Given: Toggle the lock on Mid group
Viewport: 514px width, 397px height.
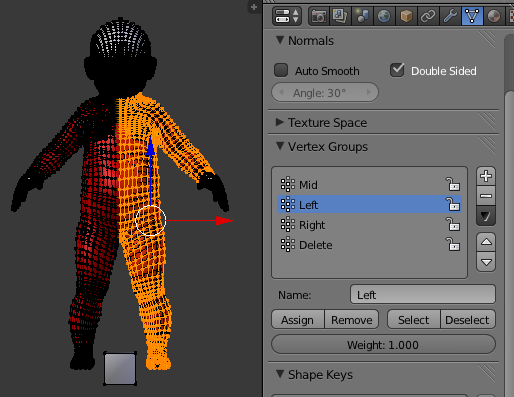Looking at the screenshot, I should tap(453, 184).
